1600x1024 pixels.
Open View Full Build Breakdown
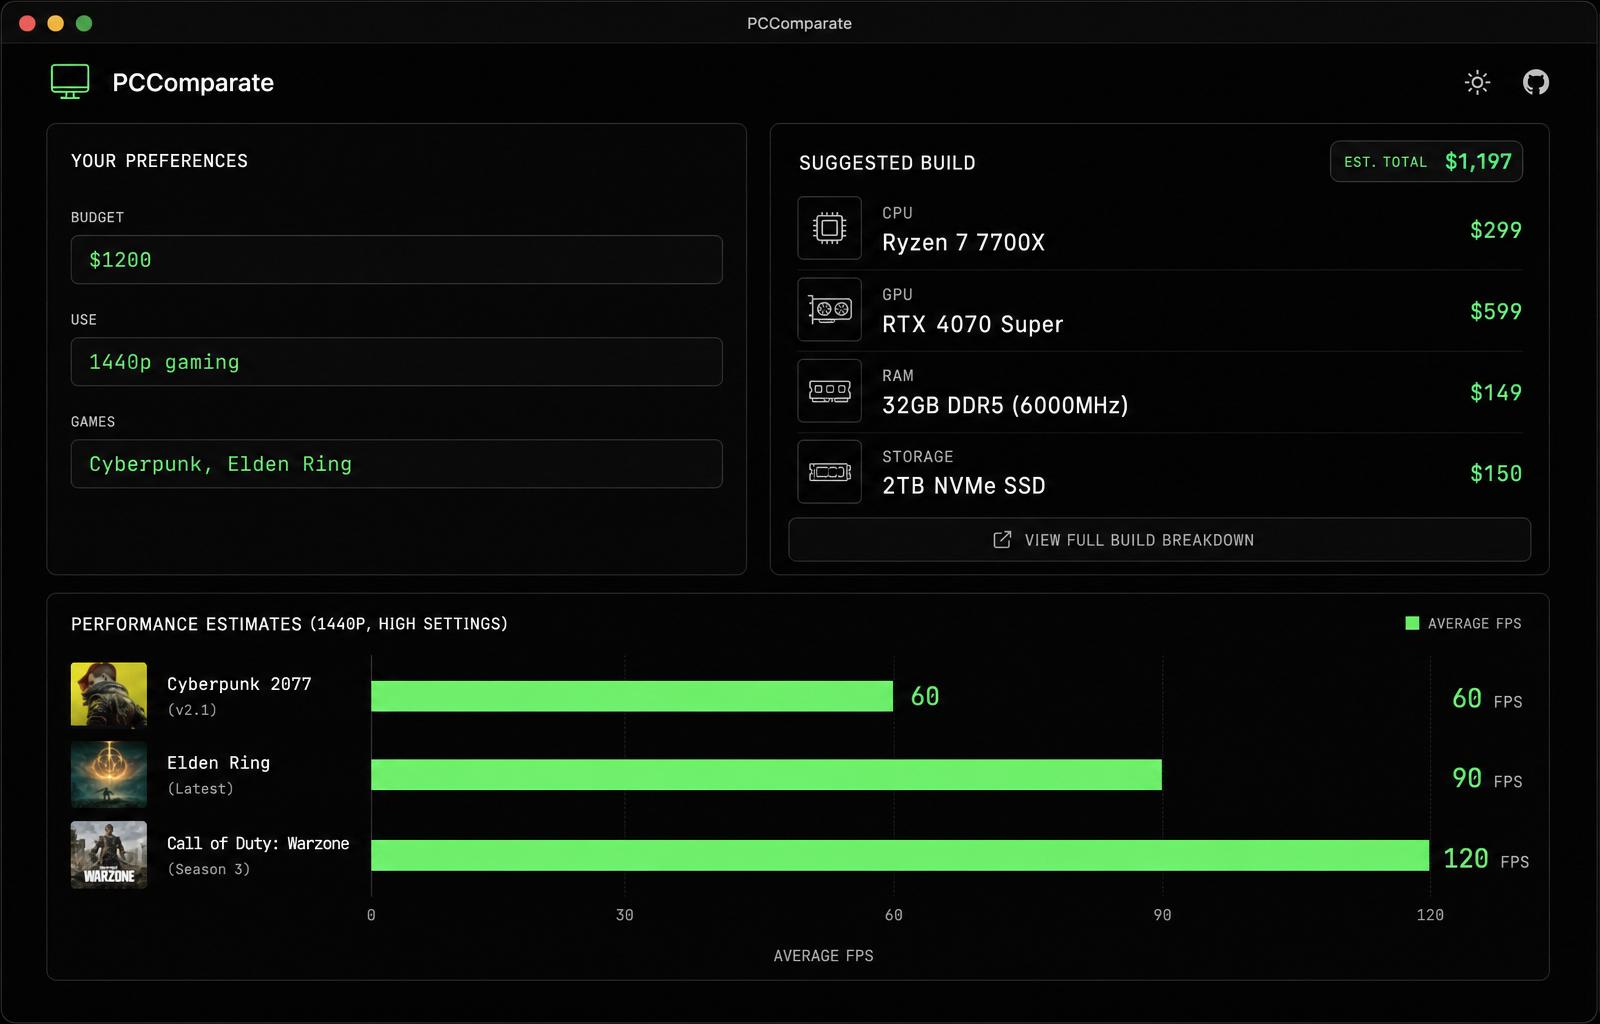click(1159, 540)
